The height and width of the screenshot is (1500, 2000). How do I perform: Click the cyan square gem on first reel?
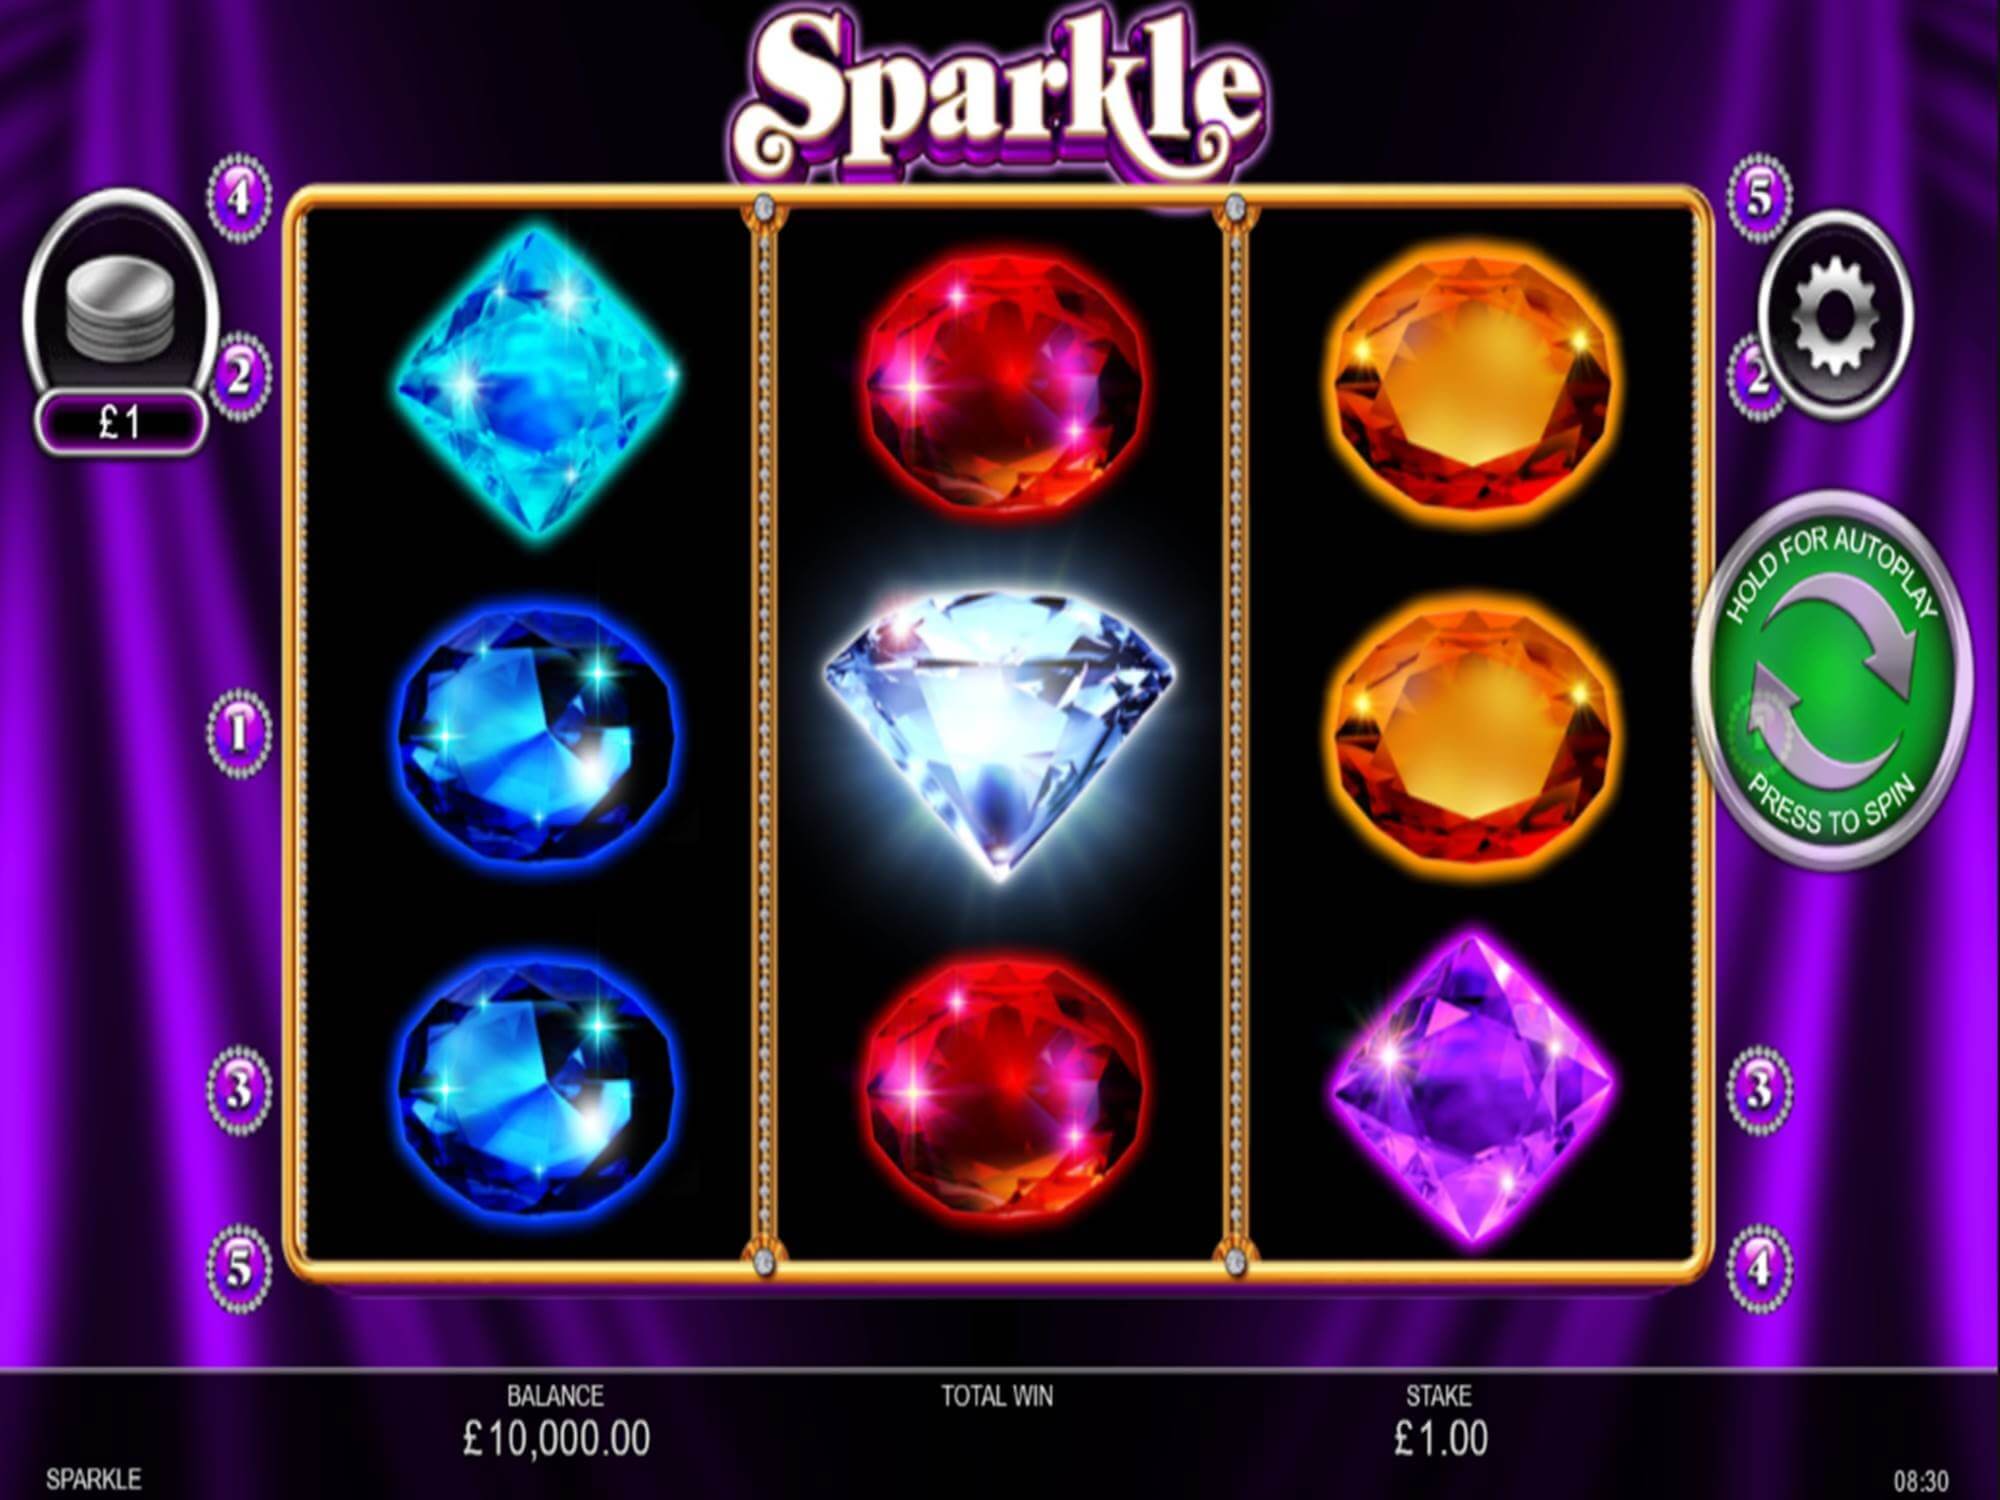537,384
